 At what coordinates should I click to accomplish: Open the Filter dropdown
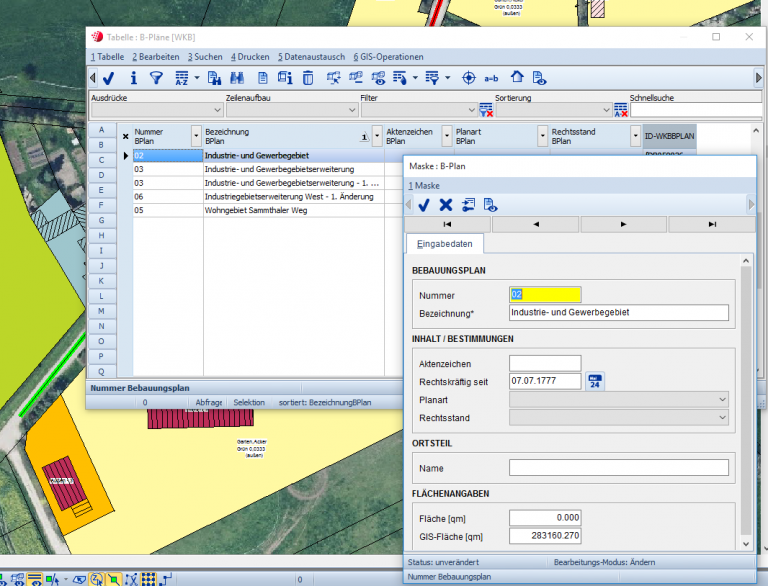tap(419, 110)
